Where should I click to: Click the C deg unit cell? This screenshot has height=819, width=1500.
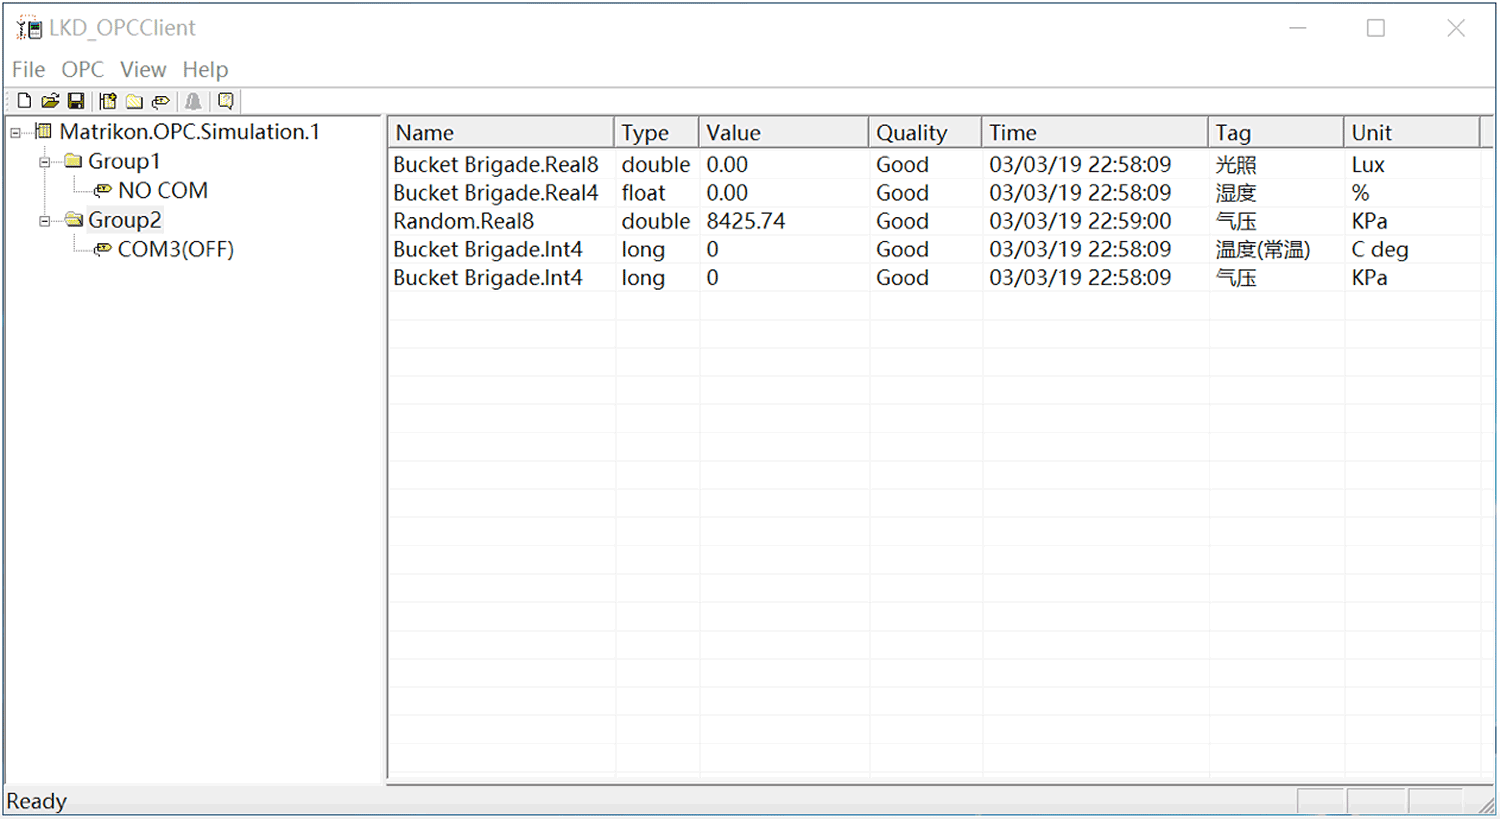(1380, 249)
